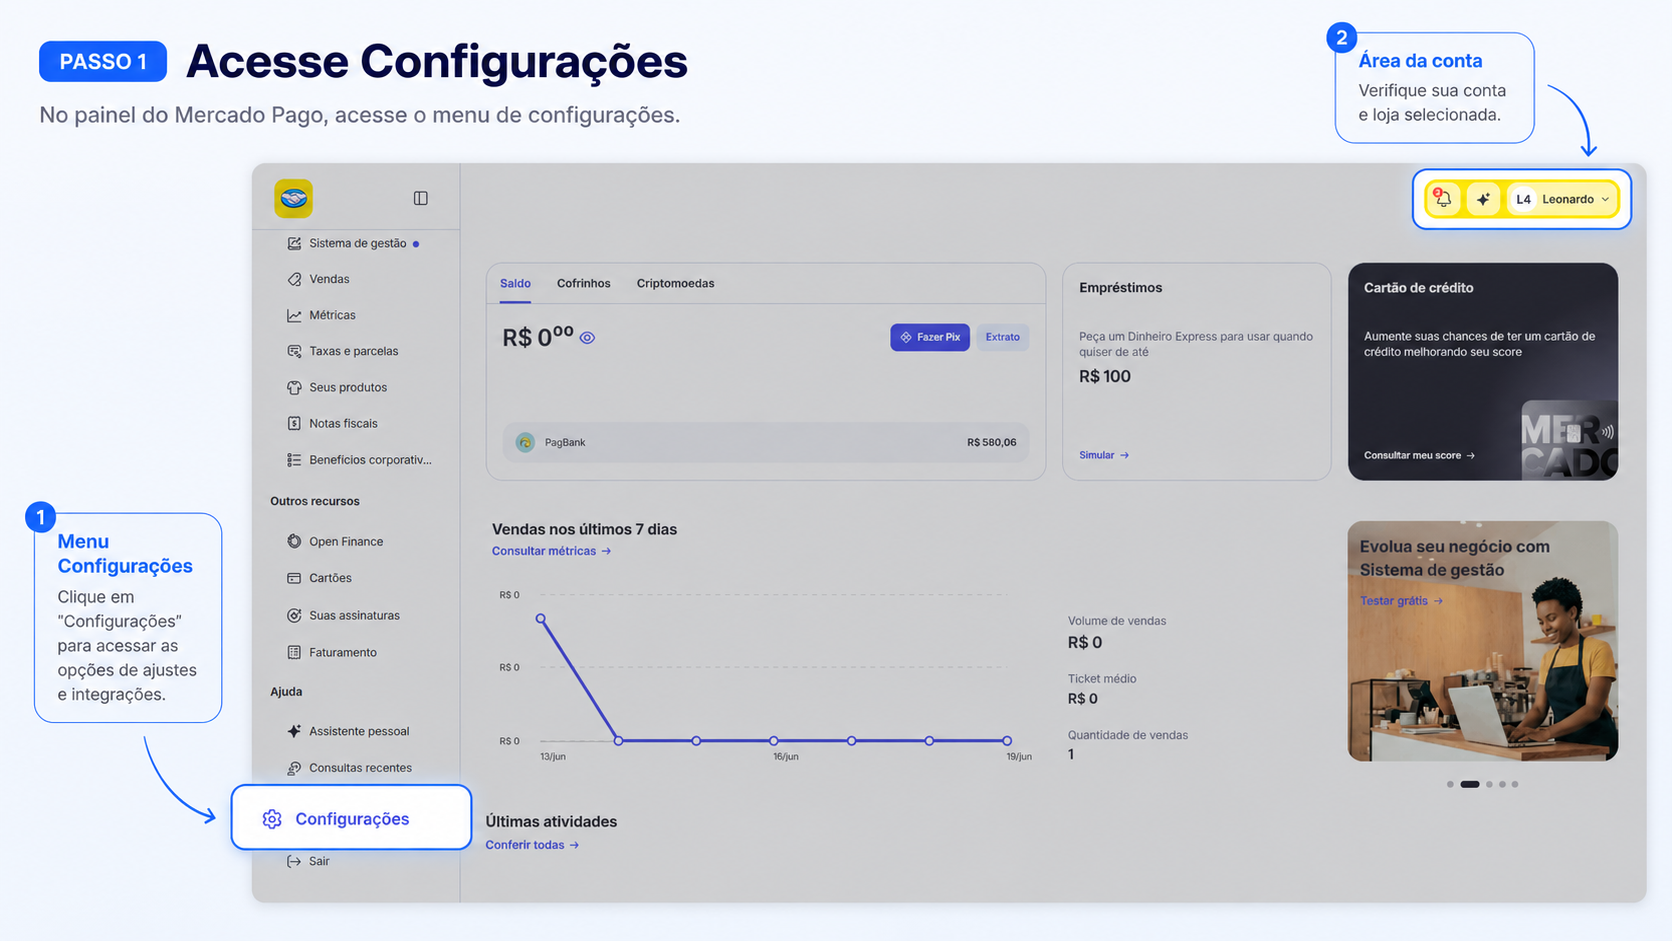Open Benefícios corporativos sidebar item
Screen dimensions: 1672x941
[x=359, y=460]
